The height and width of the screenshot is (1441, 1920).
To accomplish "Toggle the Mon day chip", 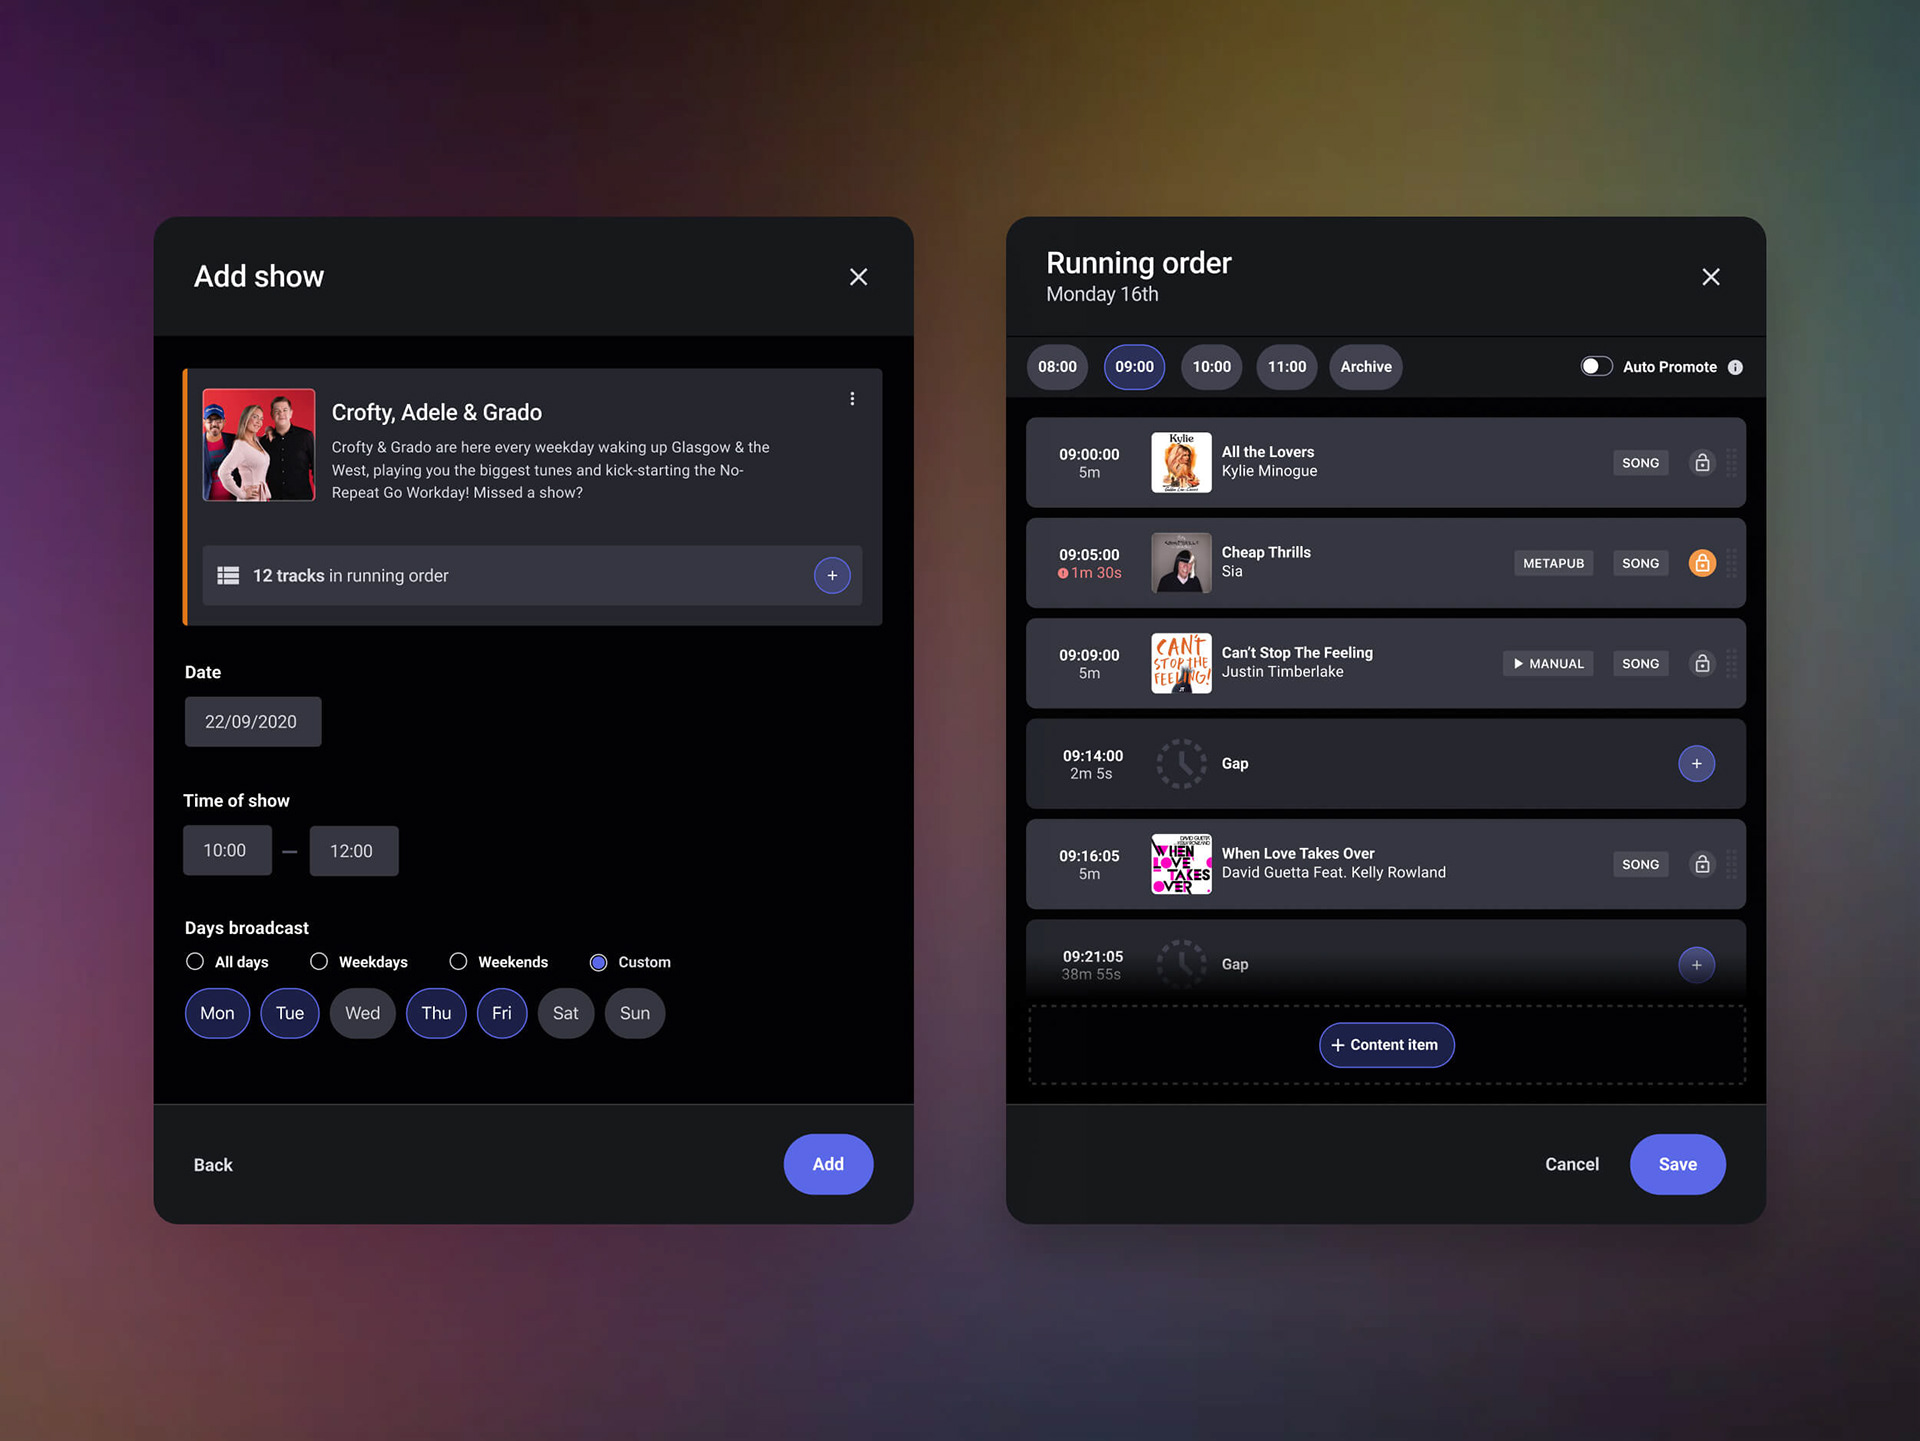I will 217,1013.
